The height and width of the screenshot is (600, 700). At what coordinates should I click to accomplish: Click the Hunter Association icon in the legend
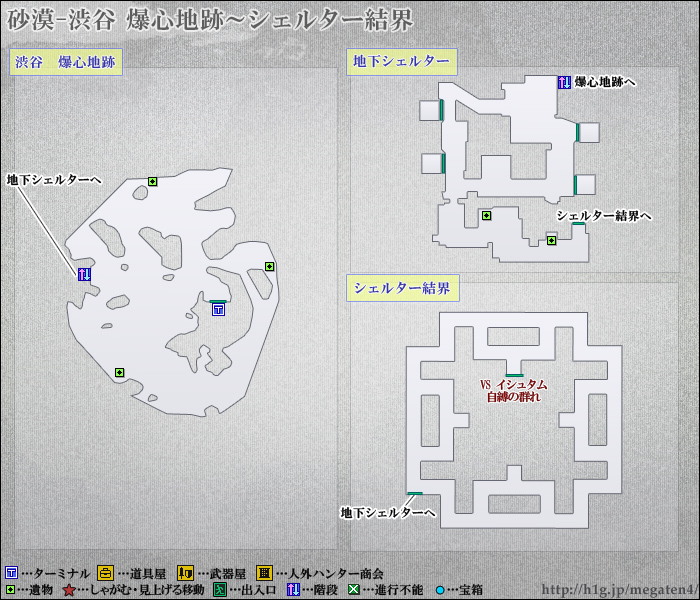point(264,573)
